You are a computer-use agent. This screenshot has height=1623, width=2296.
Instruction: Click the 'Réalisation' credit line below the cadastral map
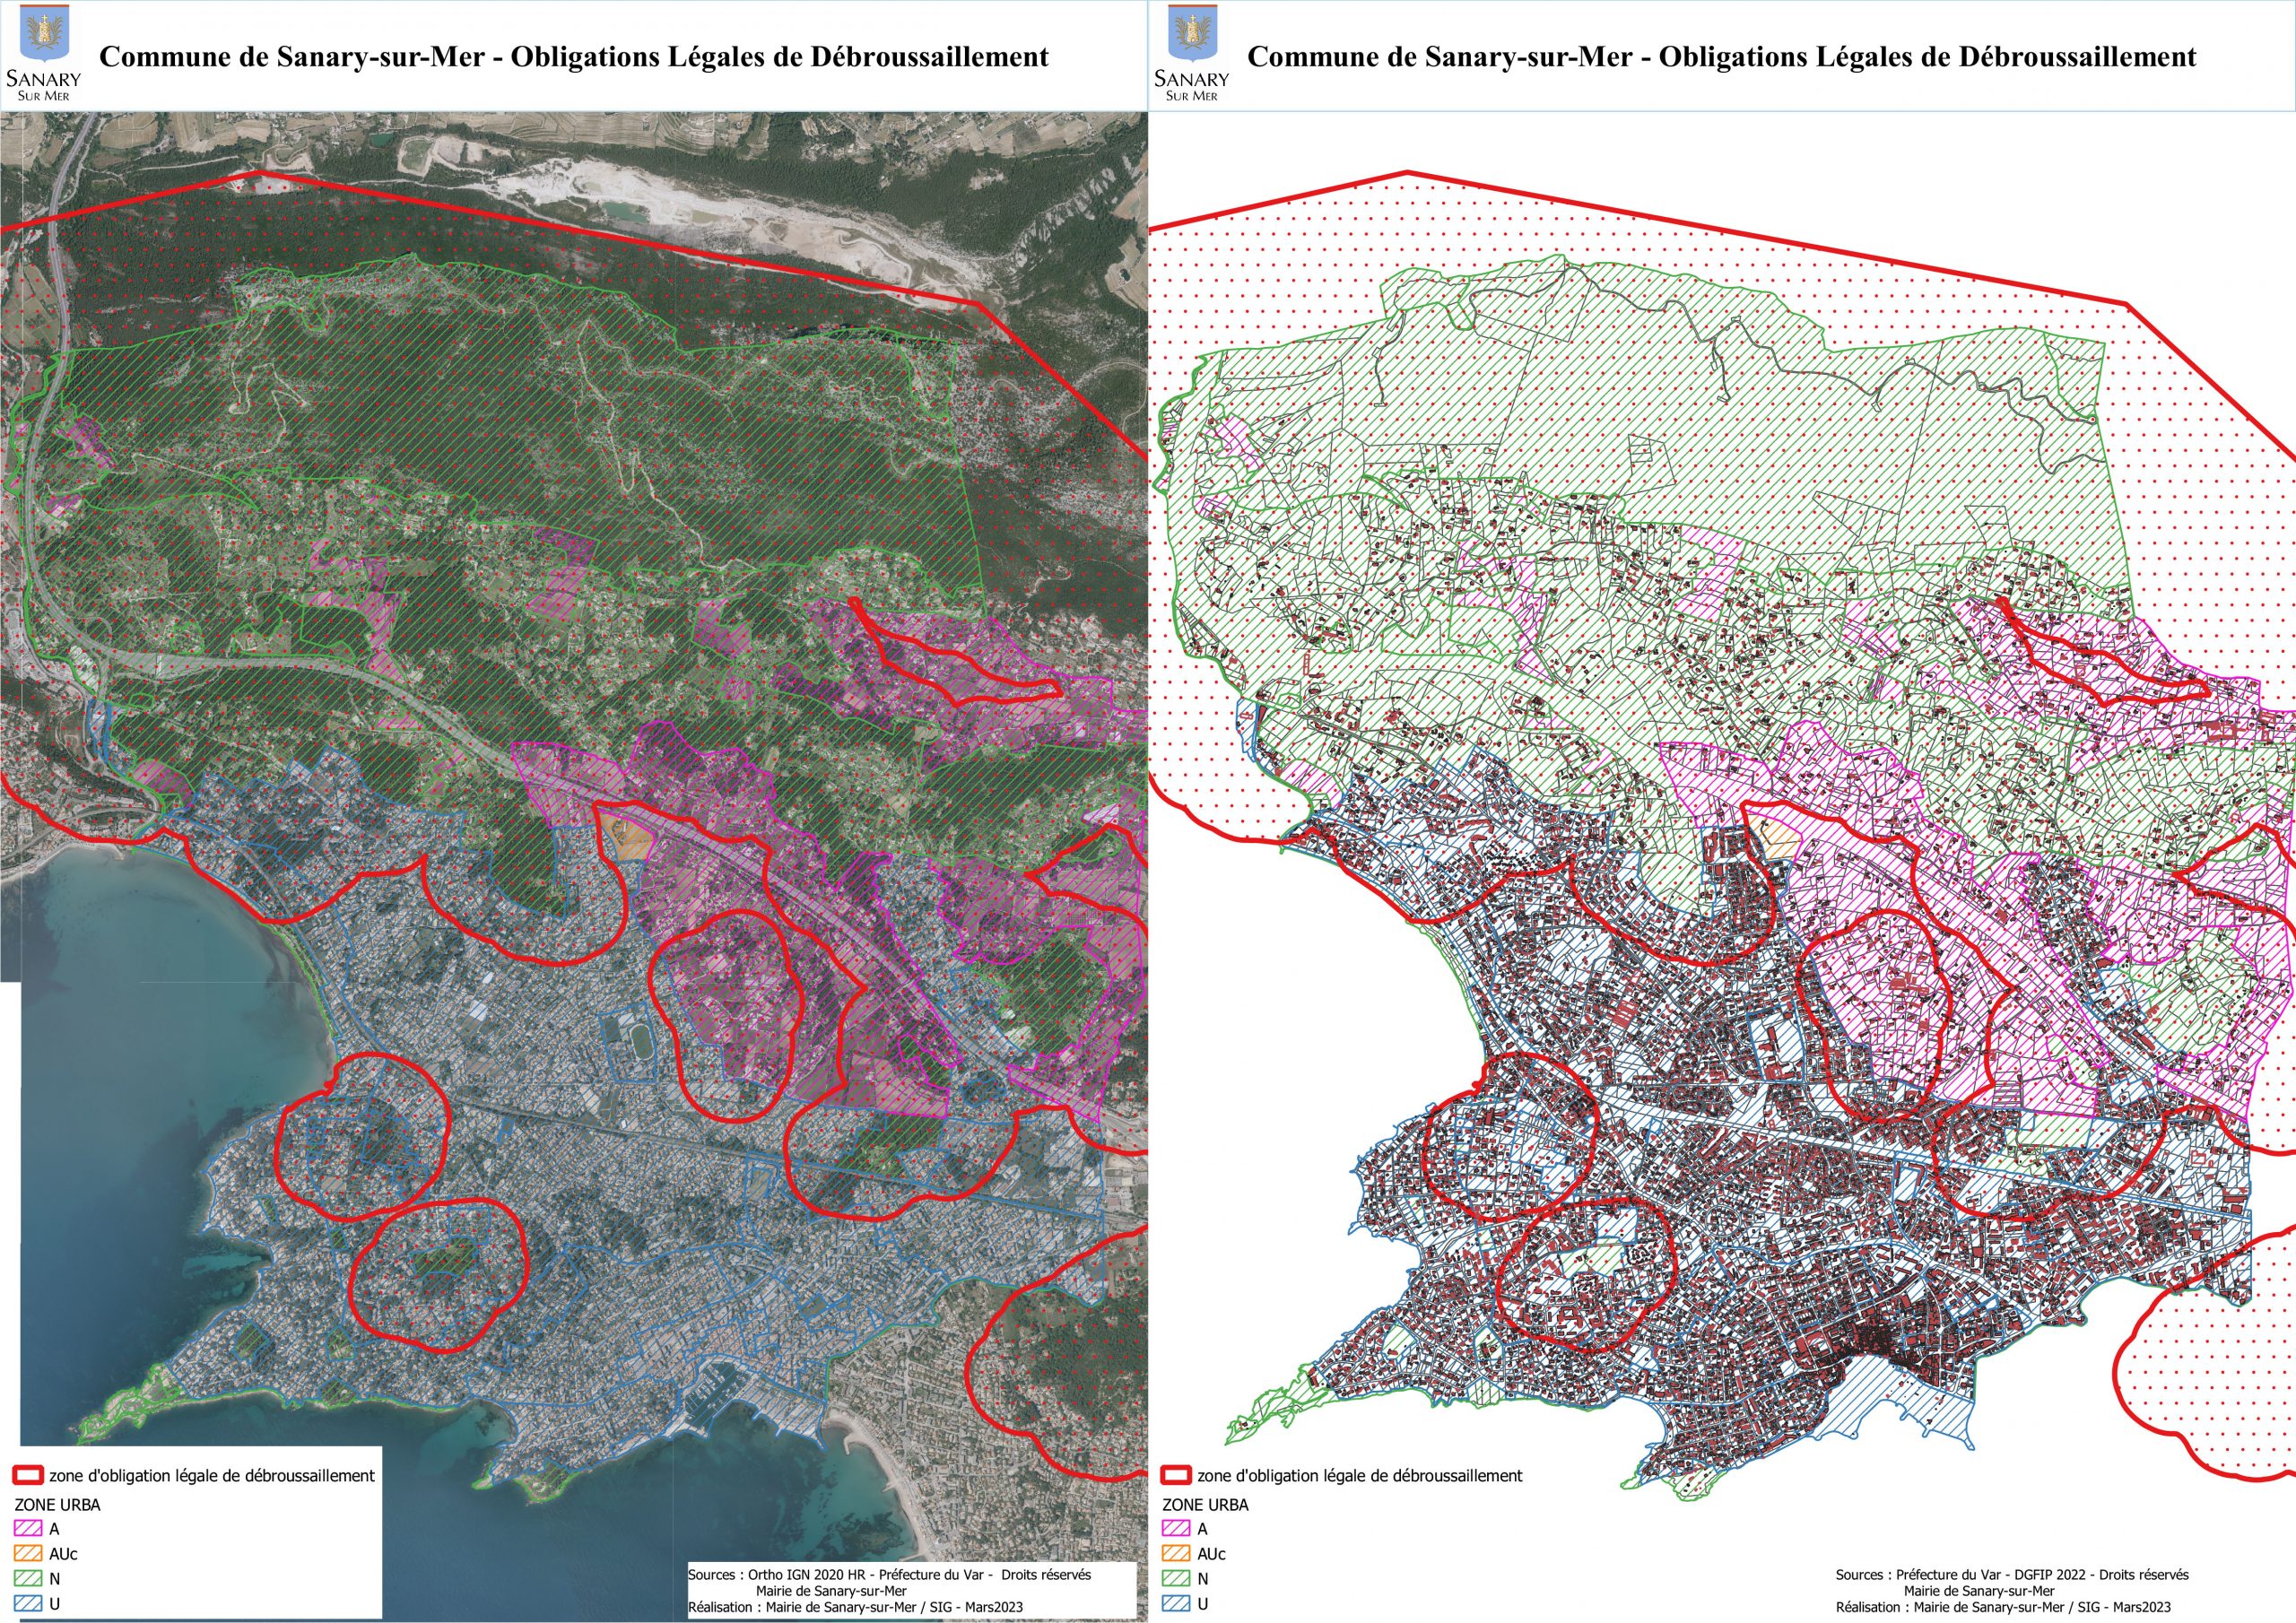click(x=2003, y=1607)
